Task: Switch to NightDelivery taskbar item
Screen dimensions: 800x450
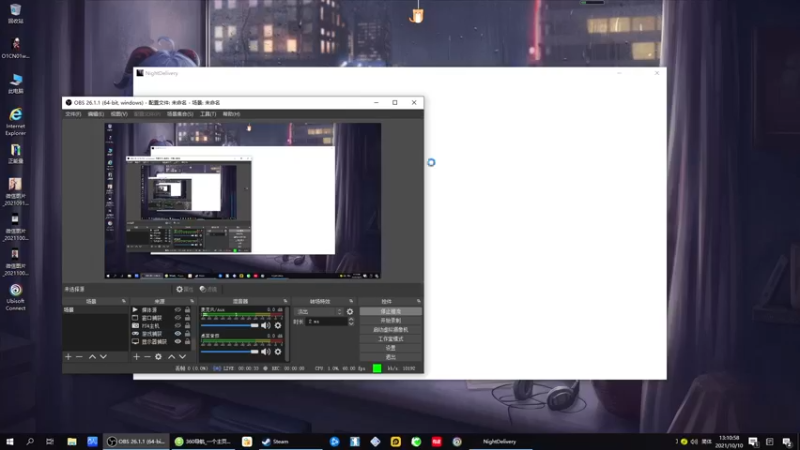Action: point(500,442)
